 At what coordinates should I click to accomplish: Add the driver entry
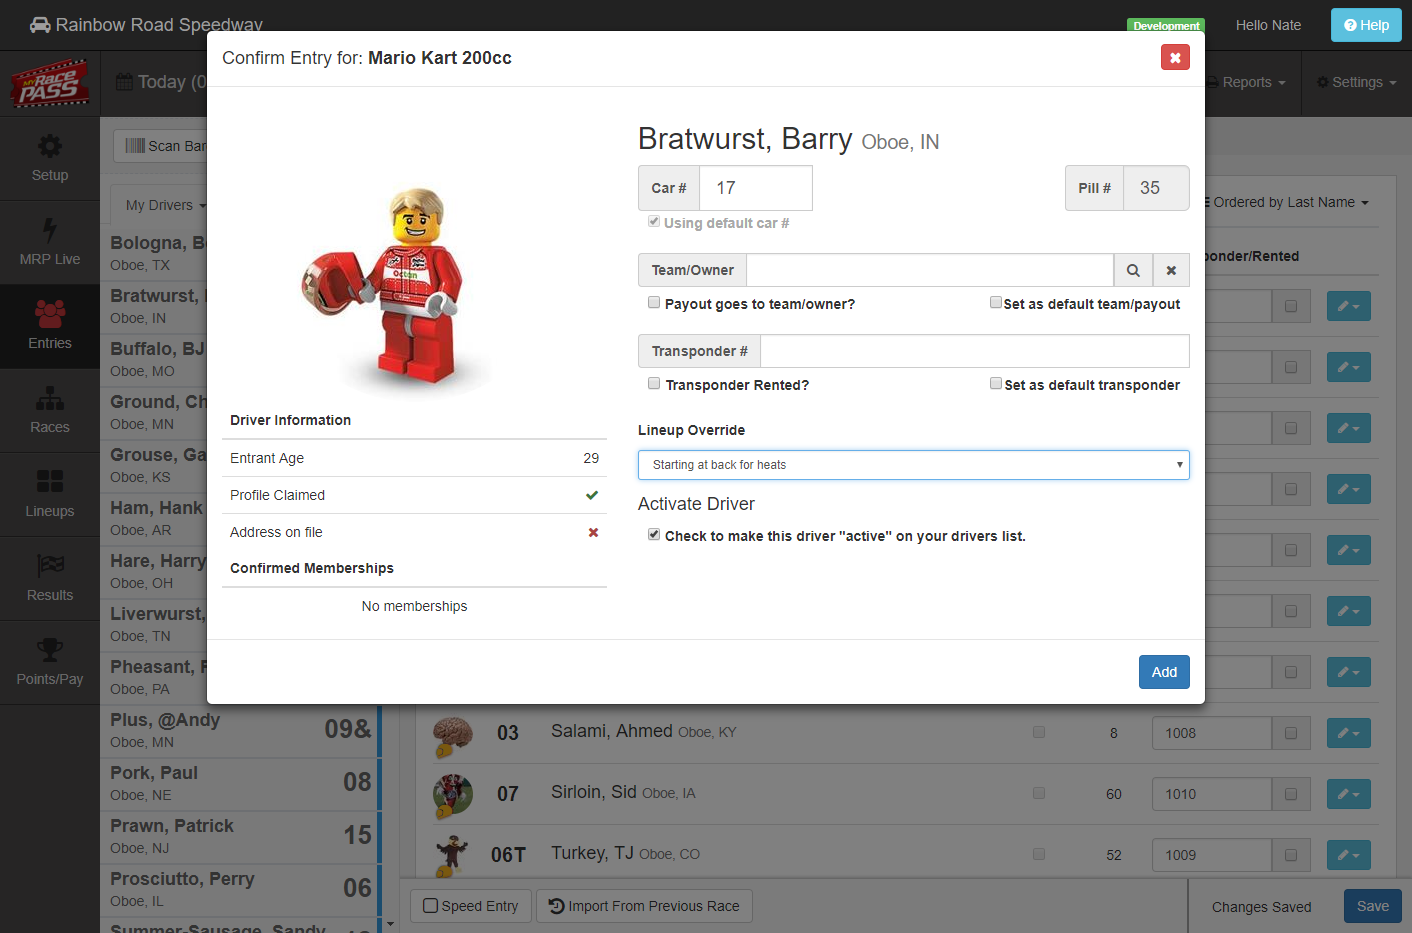coord(1164,672)
